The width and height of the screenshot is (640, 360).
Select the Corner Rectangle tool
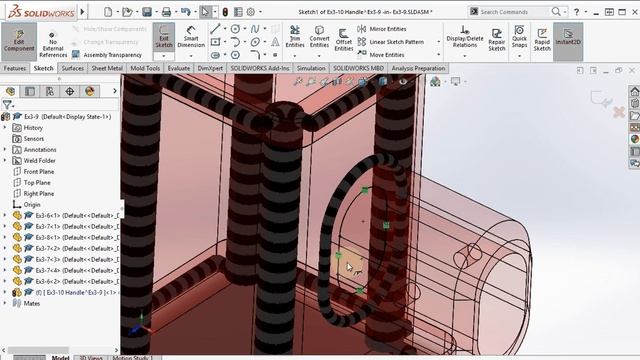click(x=215, y=42)
